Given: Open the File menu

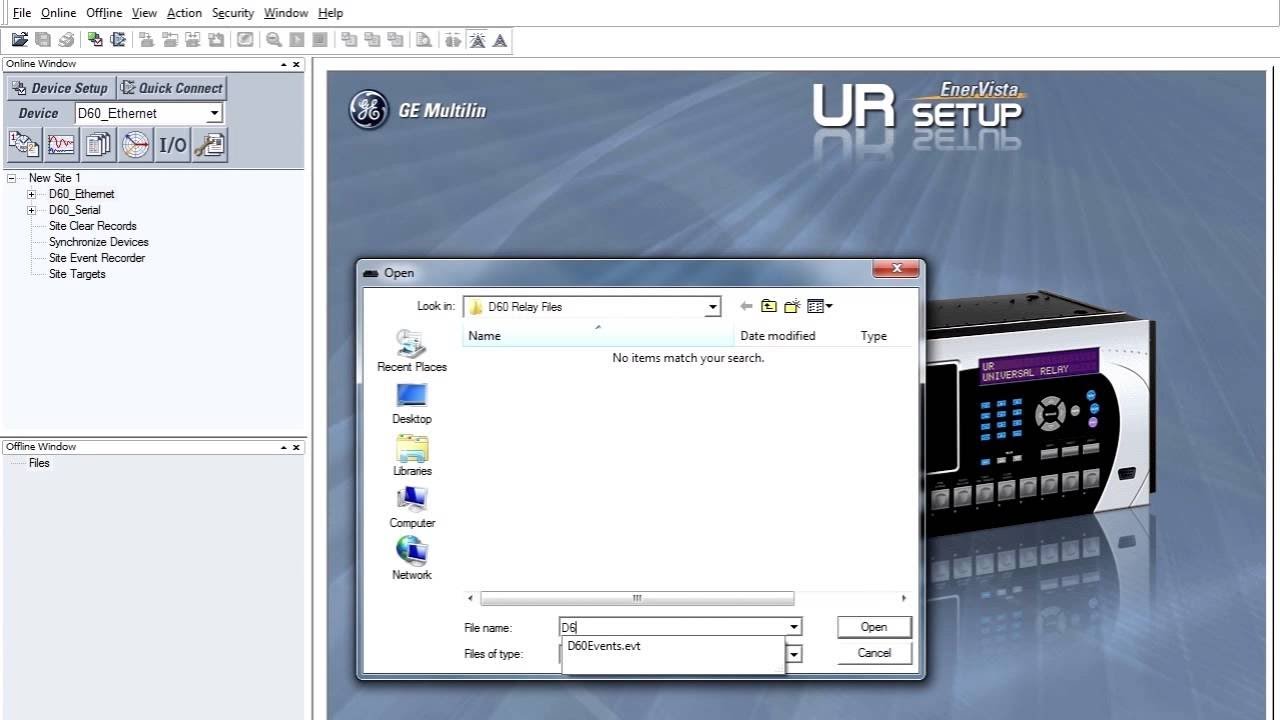Looking at the screenshot, I should point(22,13).
